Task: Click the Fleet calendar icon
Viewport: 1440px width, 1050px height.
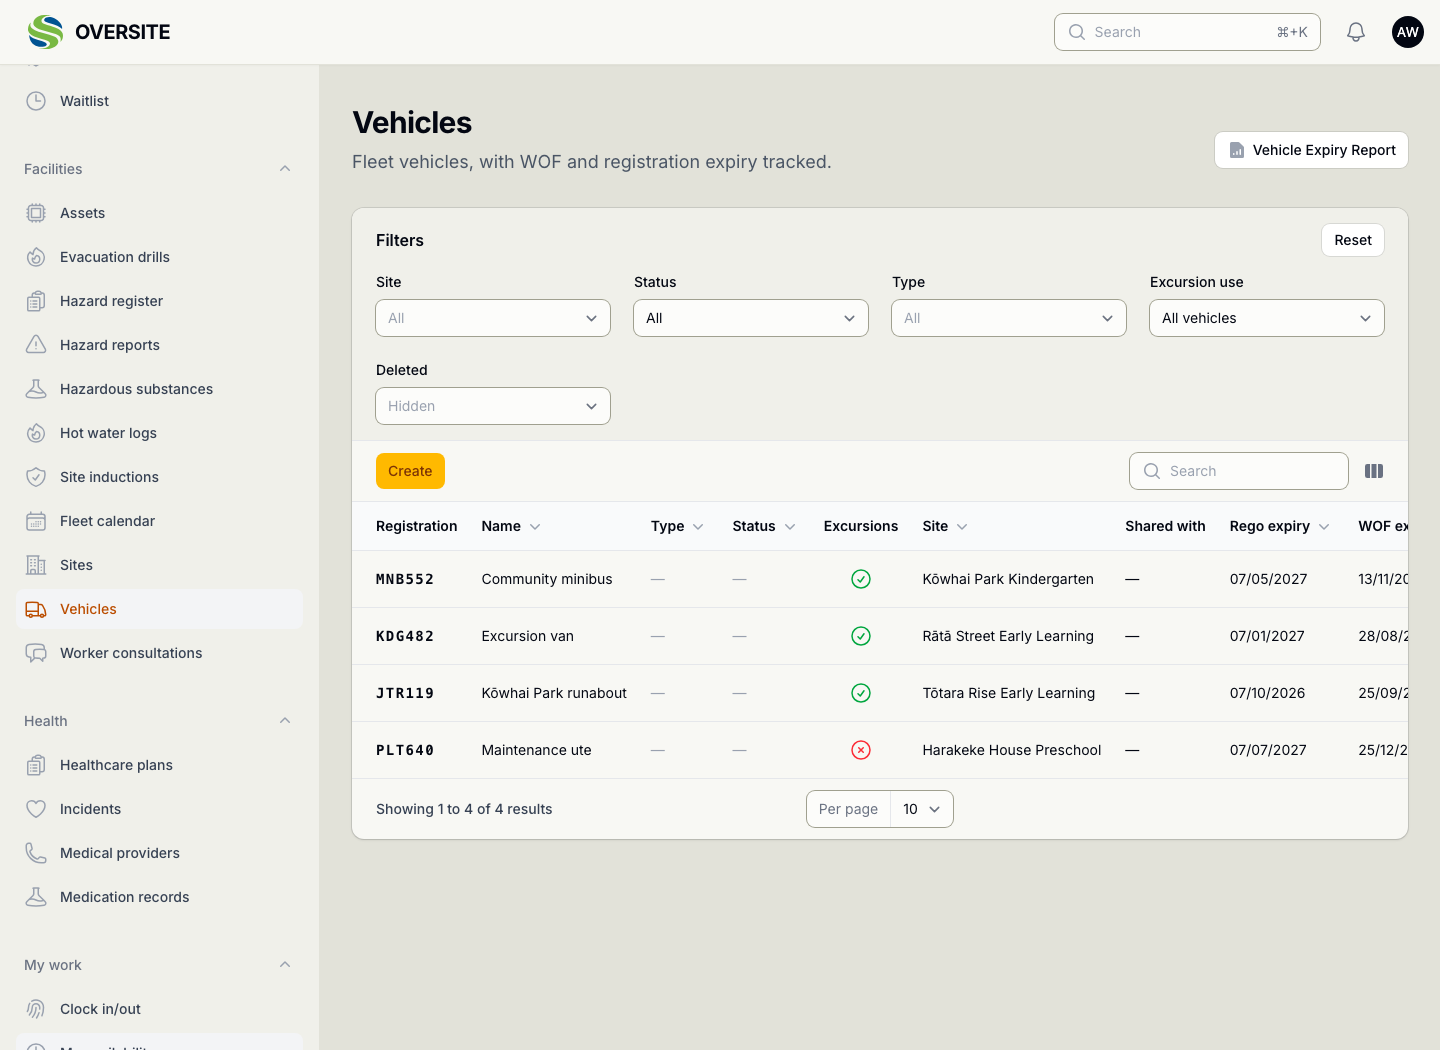Action: [x=36, y=521]
